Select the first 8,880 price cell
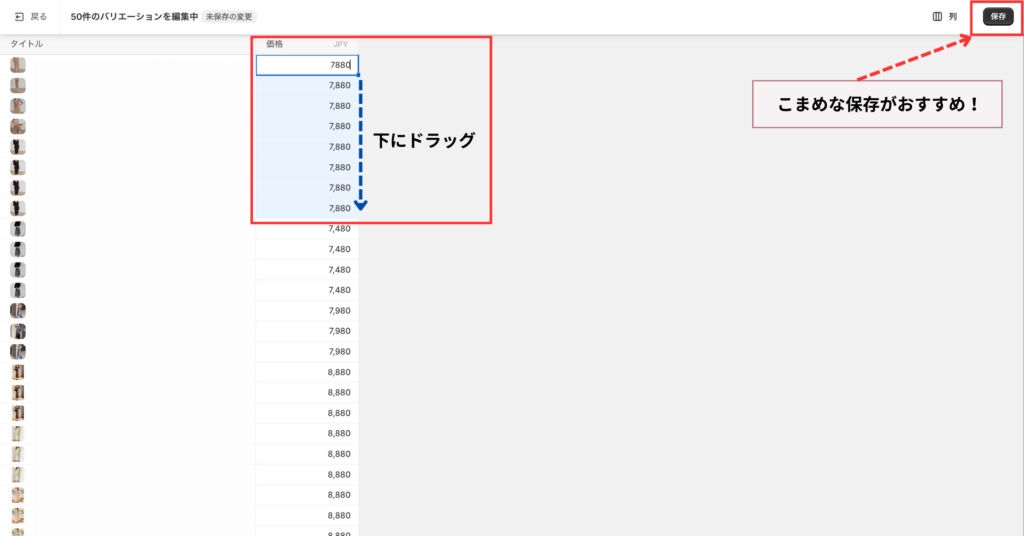Viewport: 1024px width, 536px height. click(307, 372)
